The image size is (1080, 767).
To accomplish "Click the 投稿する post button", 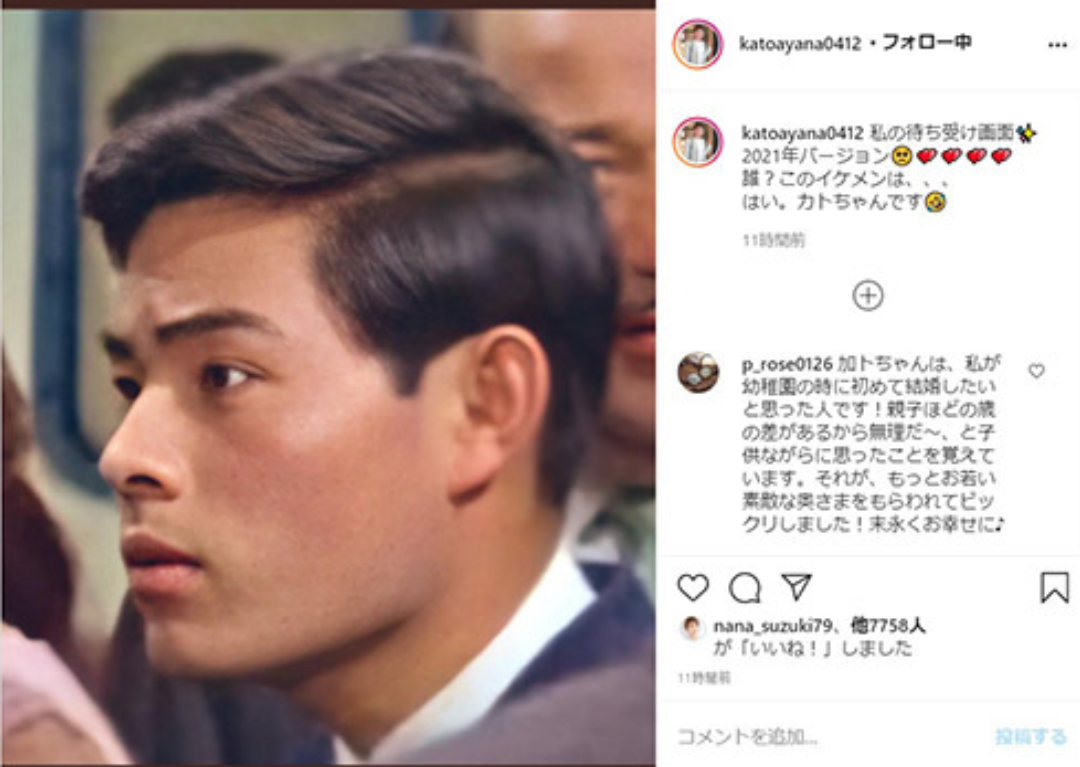I will (x=1030, y=737).
